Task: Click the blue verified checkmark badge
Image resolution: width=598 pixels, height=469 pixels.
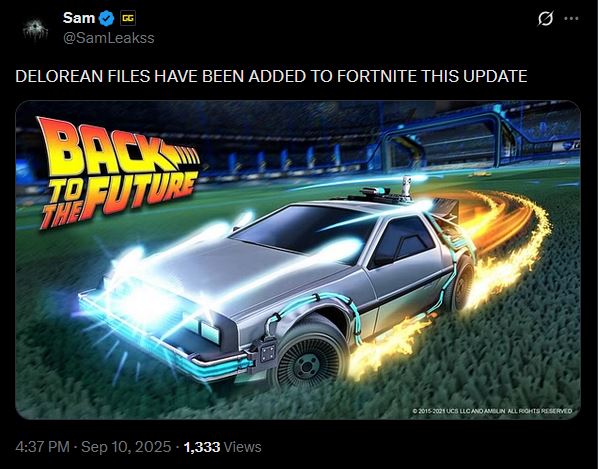Action: (106, 18)
